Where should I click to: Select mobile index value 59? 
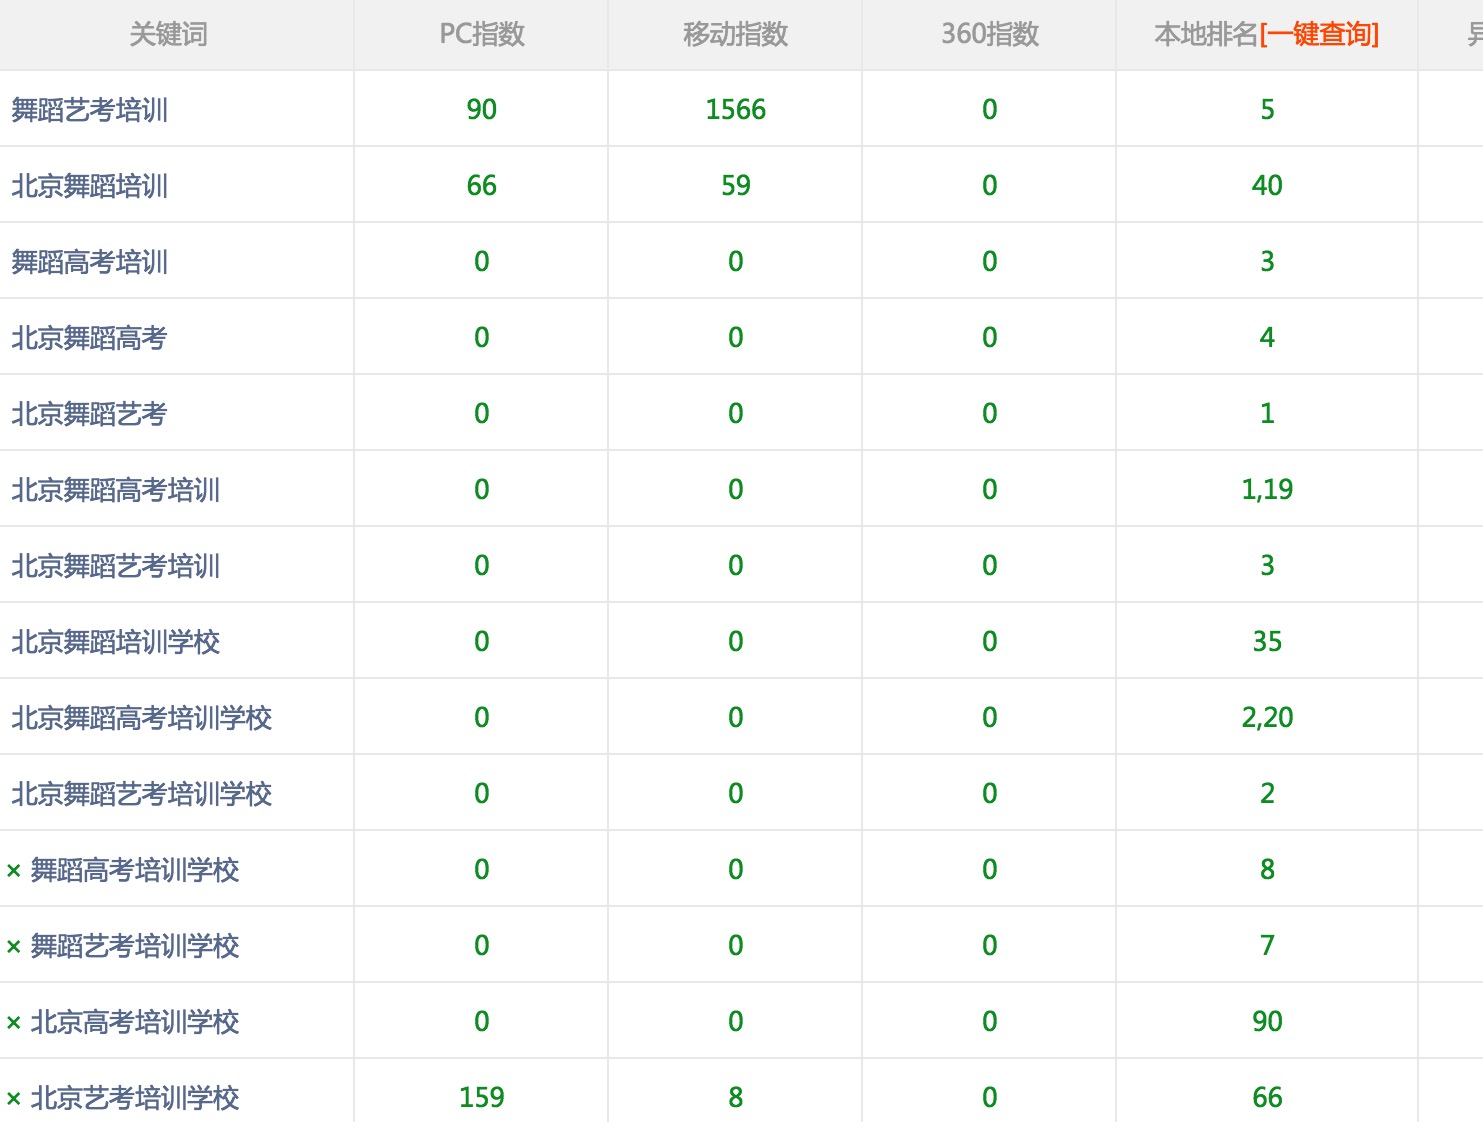point(736,186)
